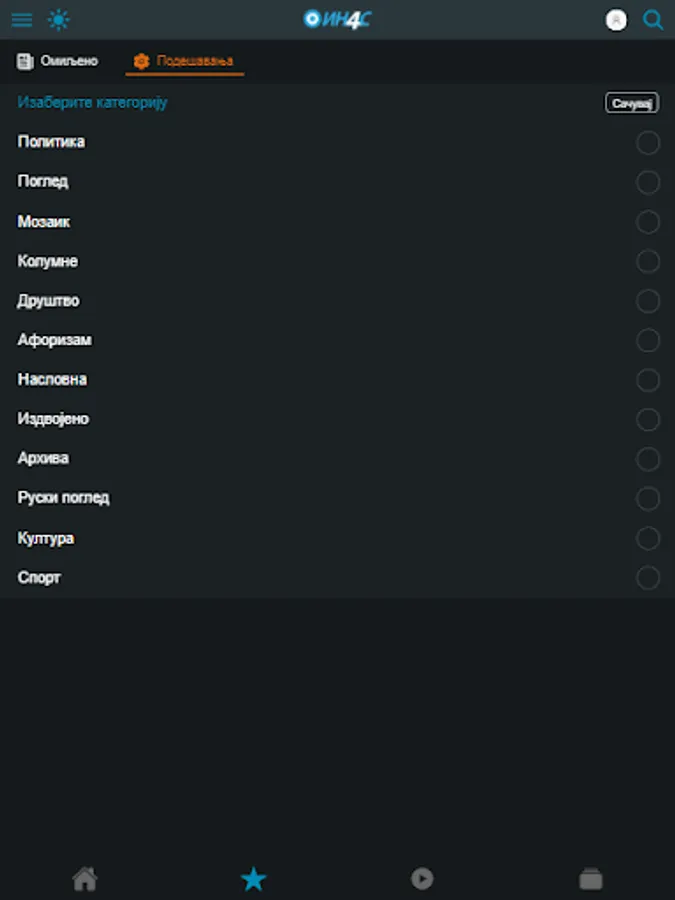Select the Мозаик category radio button

pos(648,222)
